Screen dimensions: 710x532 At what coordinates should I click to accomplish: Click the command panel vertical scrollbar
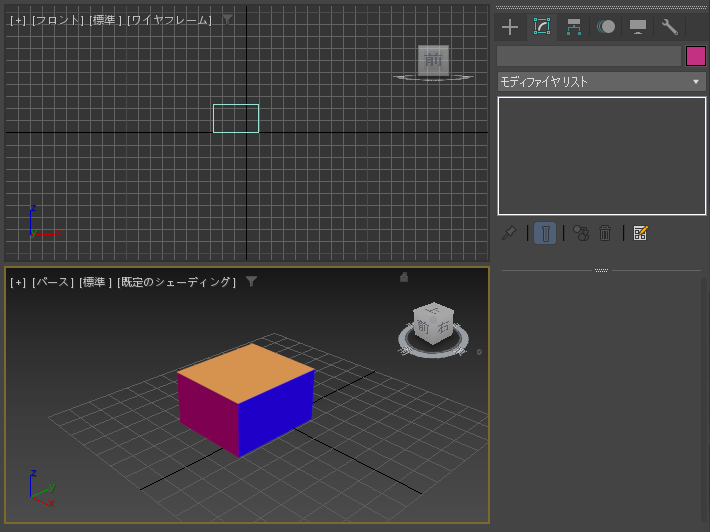(704, 398)
